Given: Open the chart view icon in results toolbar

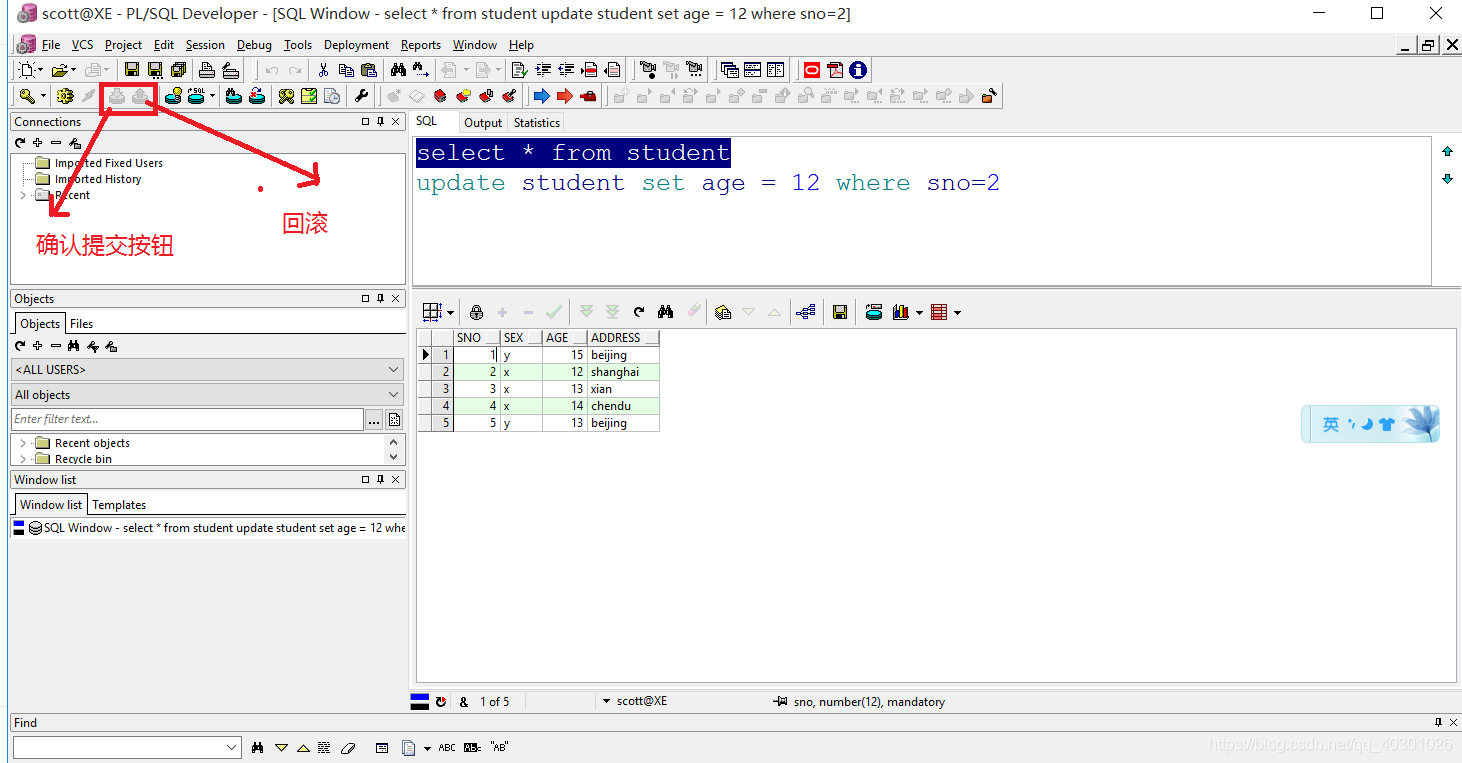Looking at the screenshot, I should [902, 311].
